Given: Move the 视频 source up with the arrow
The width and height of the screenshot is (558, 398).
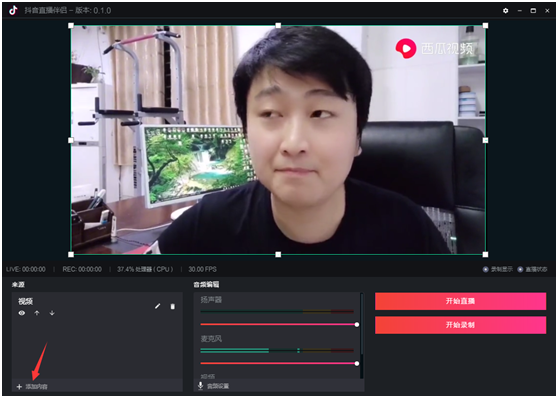Looking at the screenshot, I should (37, 313).
